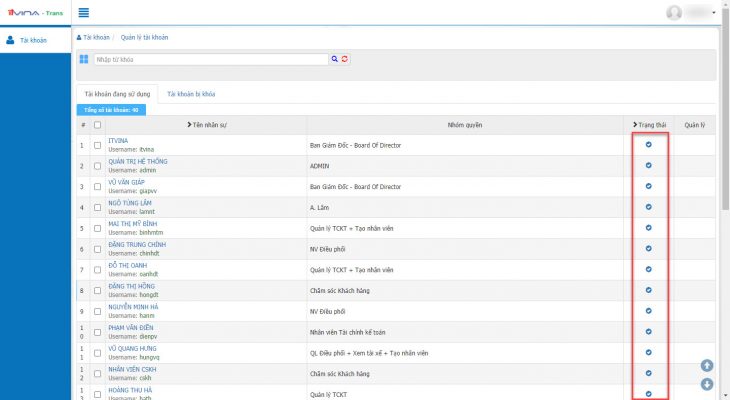Click the scroll-to-bottom arrow button
Viewport: 730px width, 400px height.
click(707, 384)
